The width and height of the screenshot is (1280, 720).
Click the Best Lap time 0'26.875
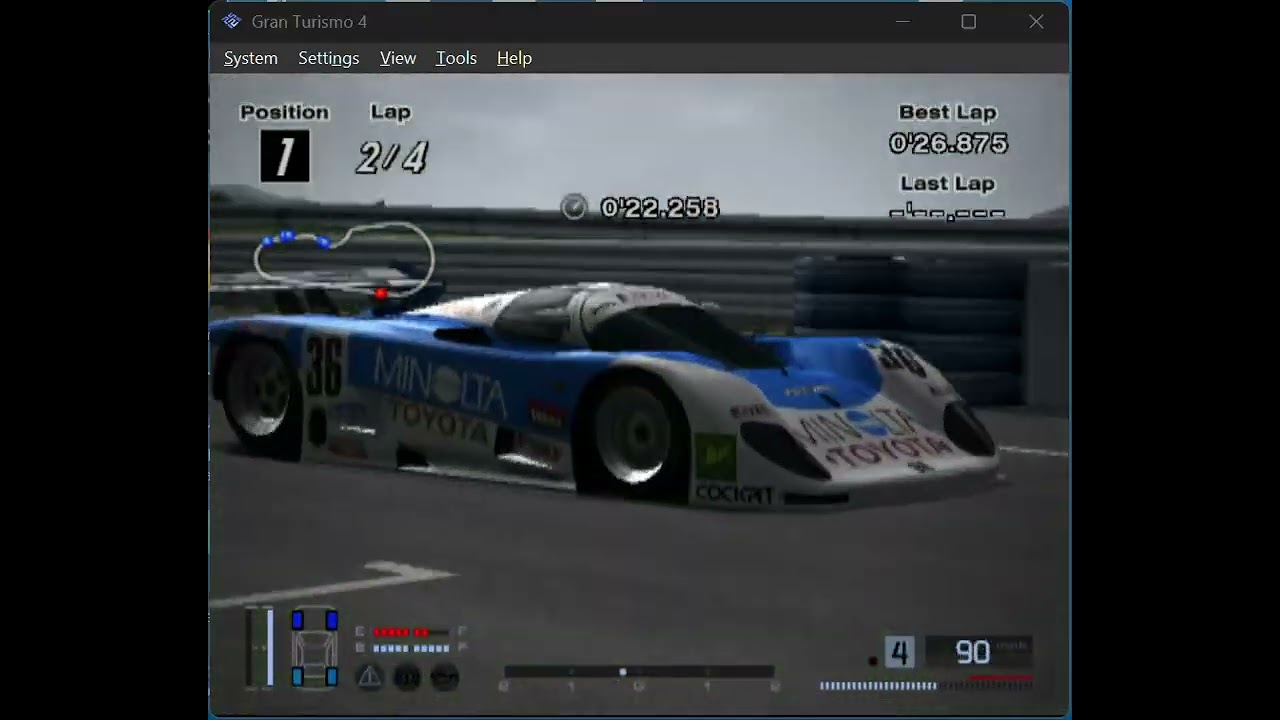[x=948, y=144]
